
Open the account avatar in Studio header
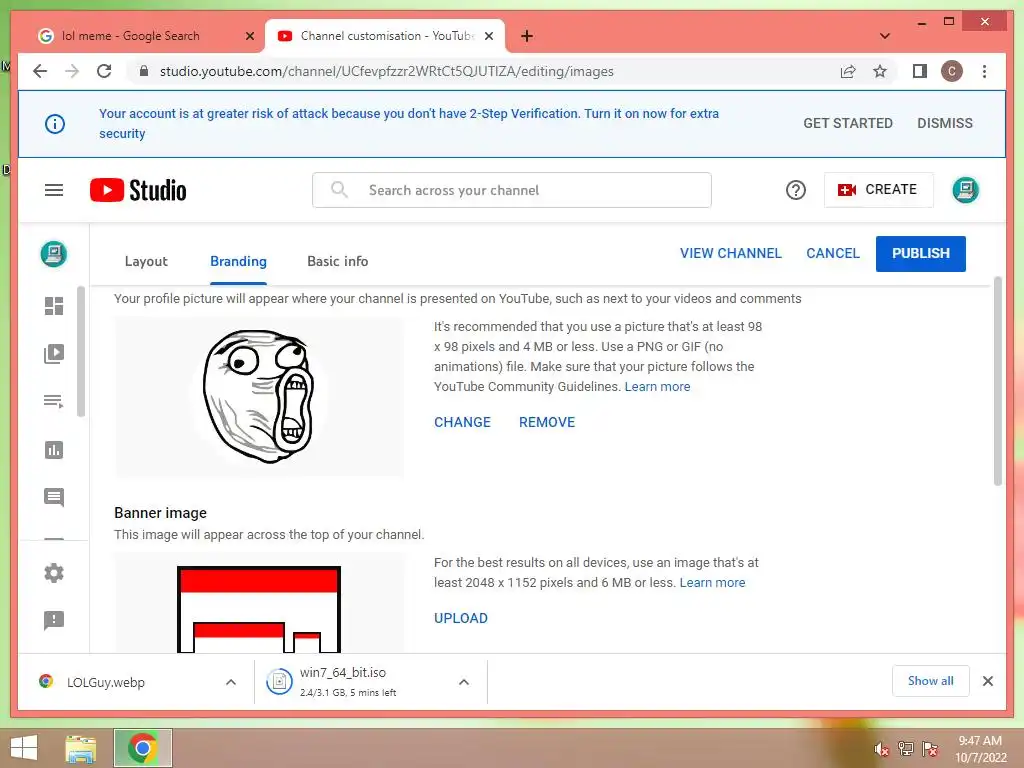pos(965,190)
